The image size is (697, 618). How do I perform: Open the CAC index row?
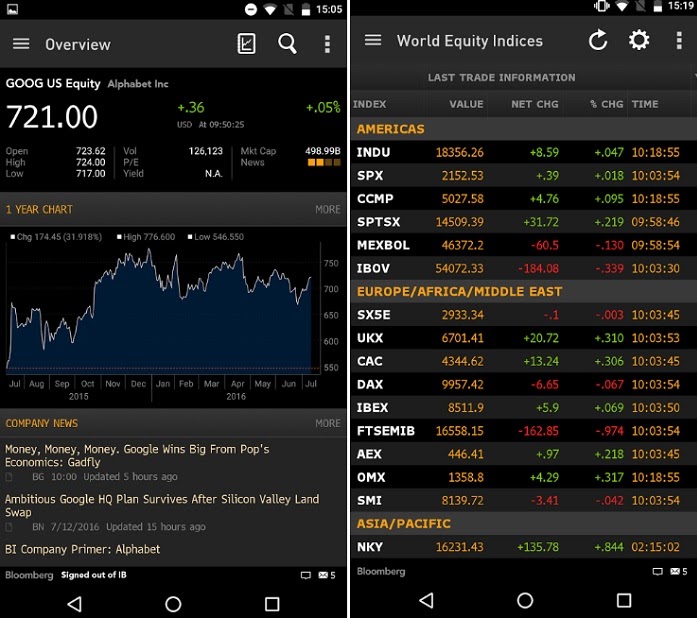(524, 361)
